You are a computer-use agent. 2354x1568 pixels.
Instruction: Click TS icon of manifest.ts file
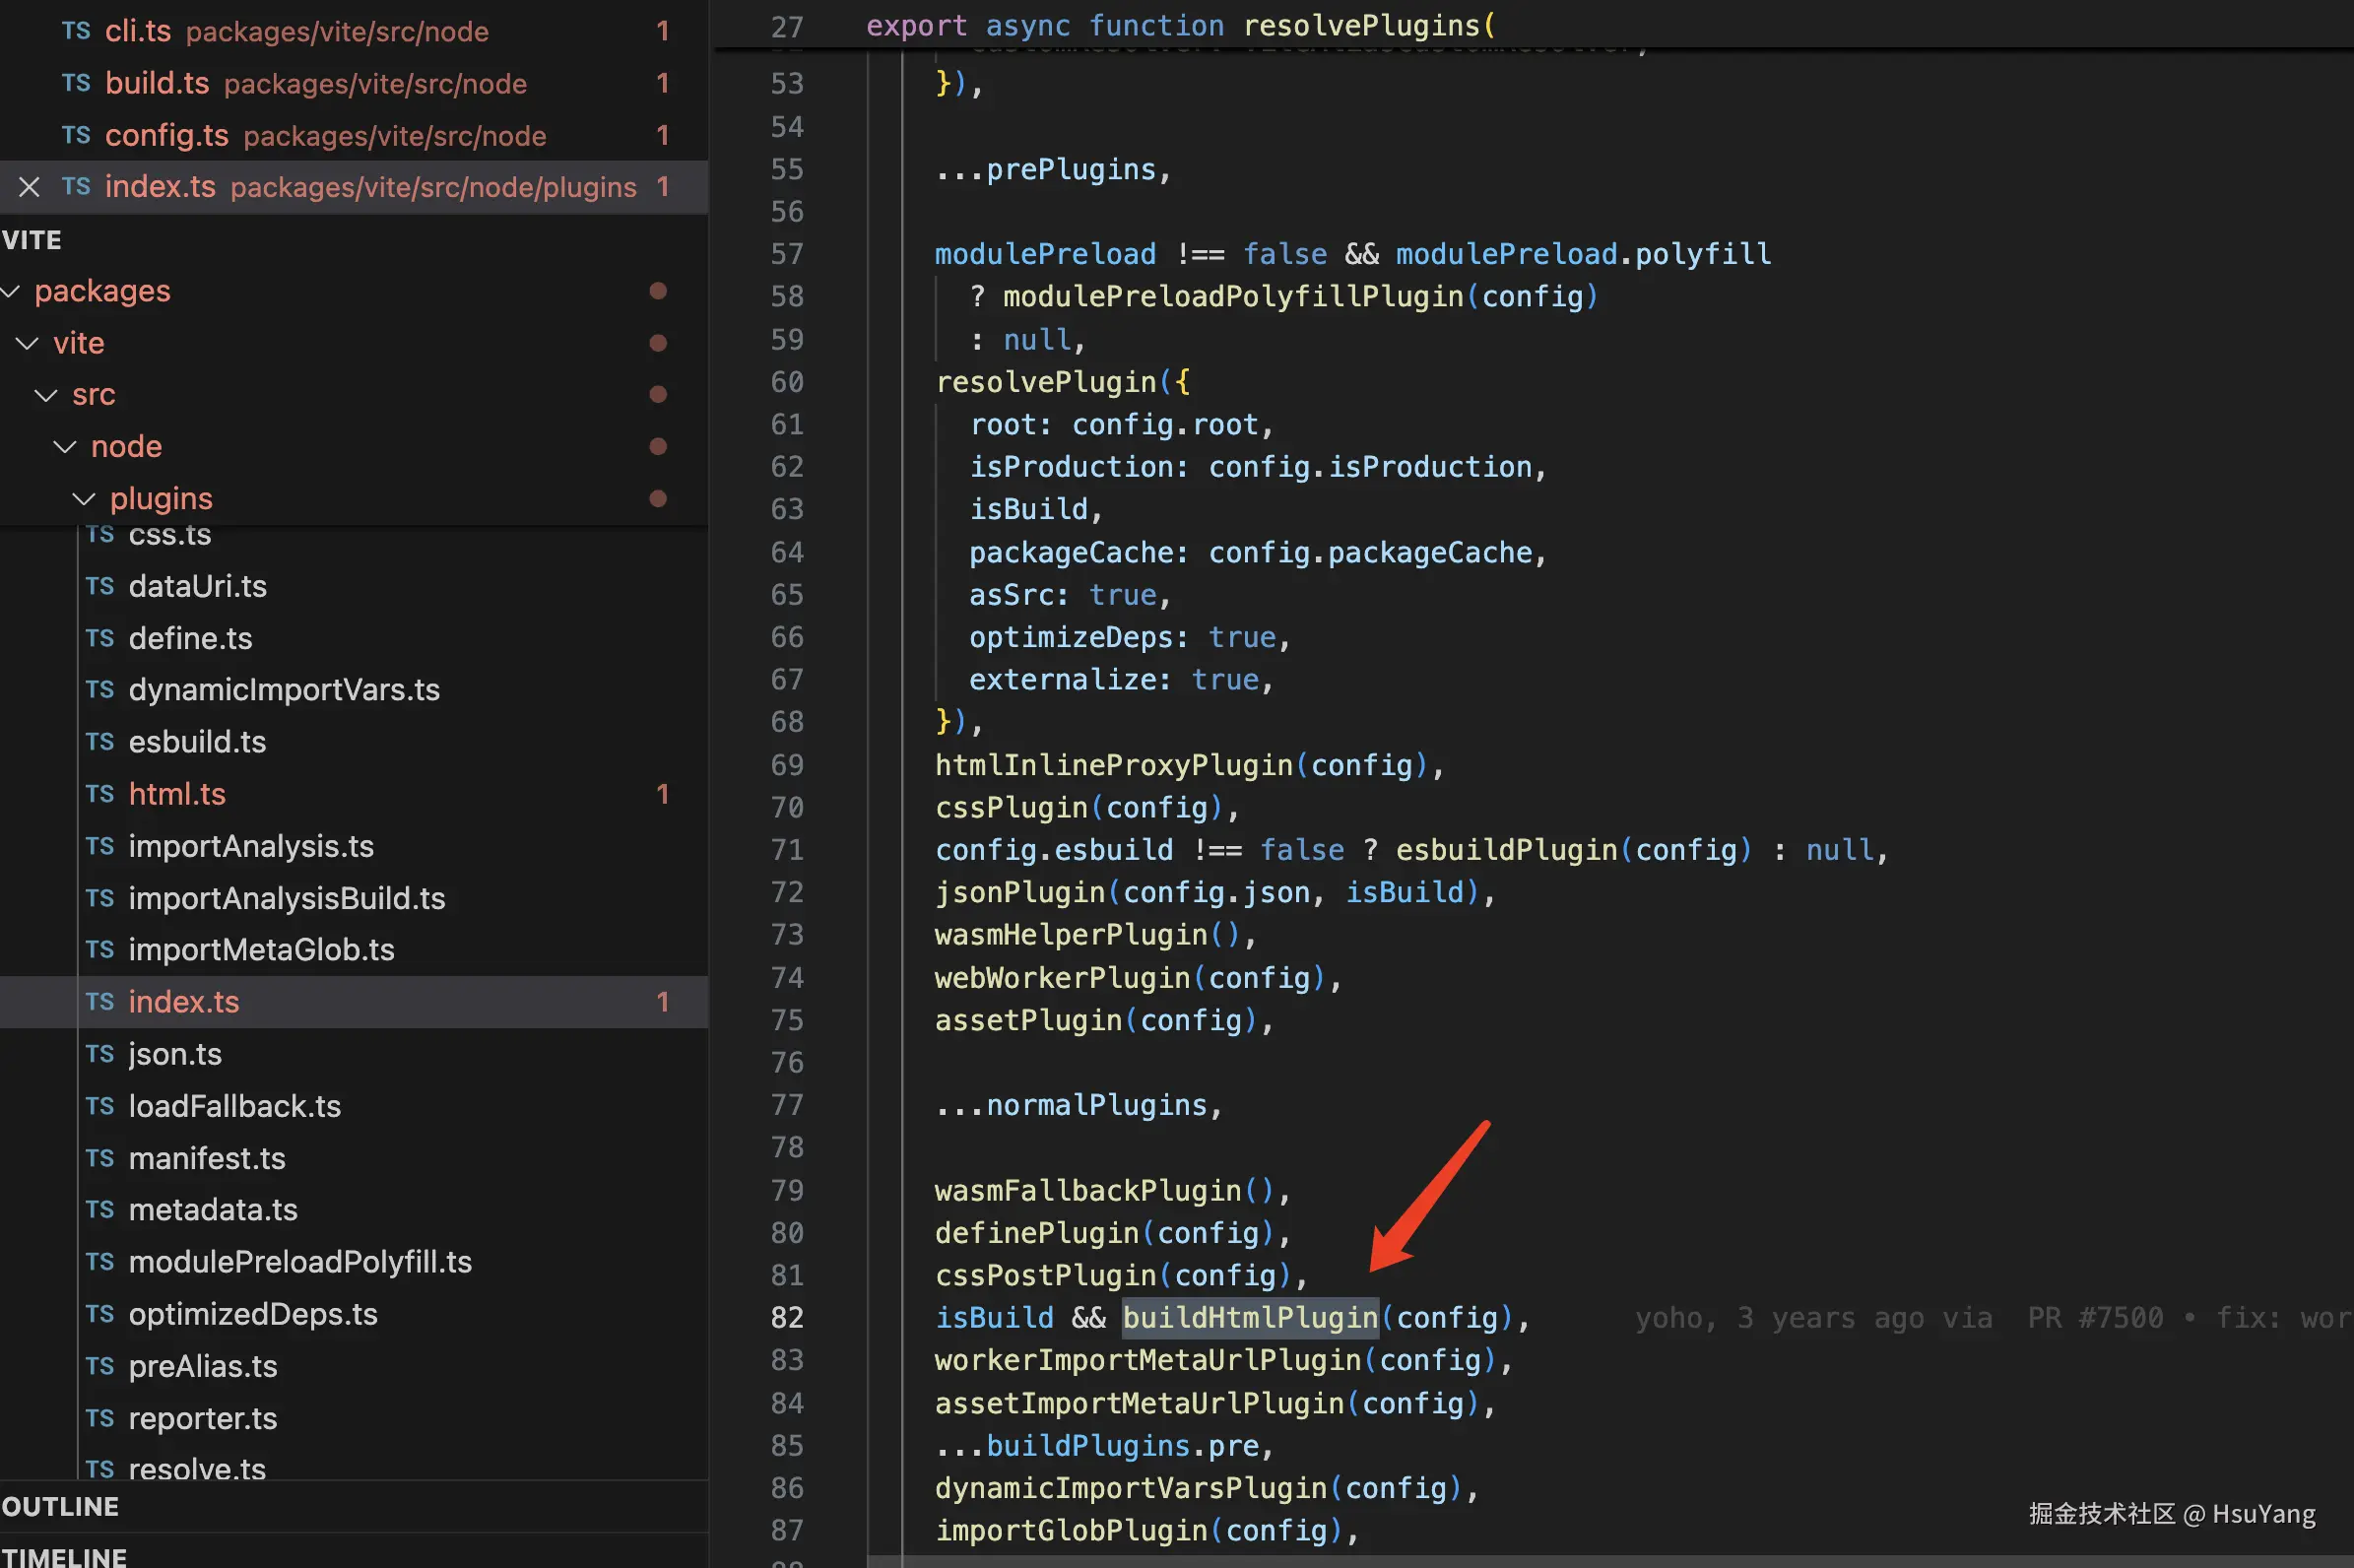pyautogui.click(x=100, y=1158)
